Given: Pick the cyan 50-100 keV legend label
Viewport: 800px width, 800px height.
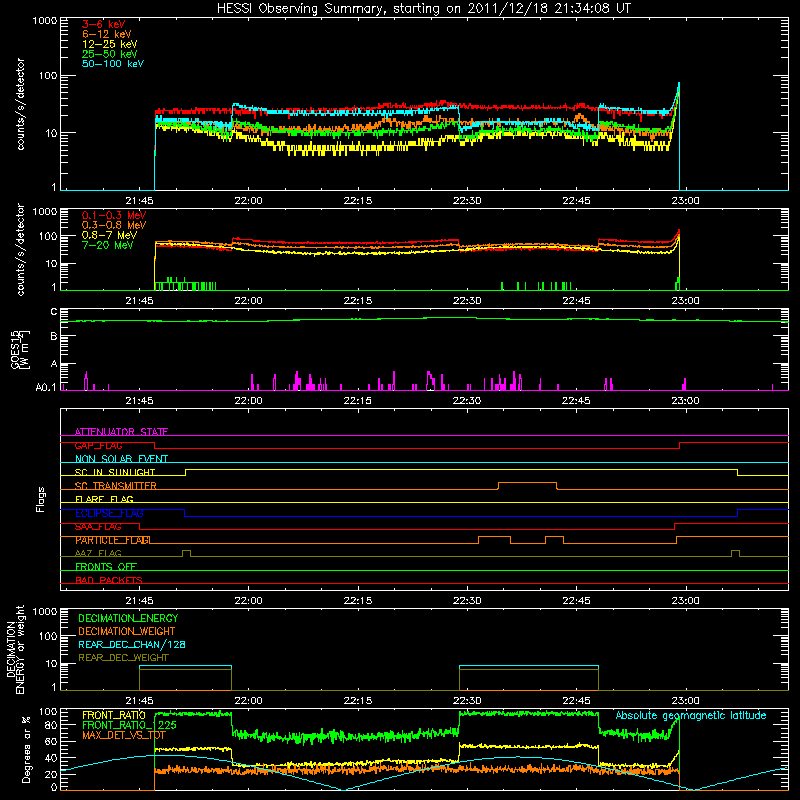Looking at the screenshot, I should (x=113, y=64).
